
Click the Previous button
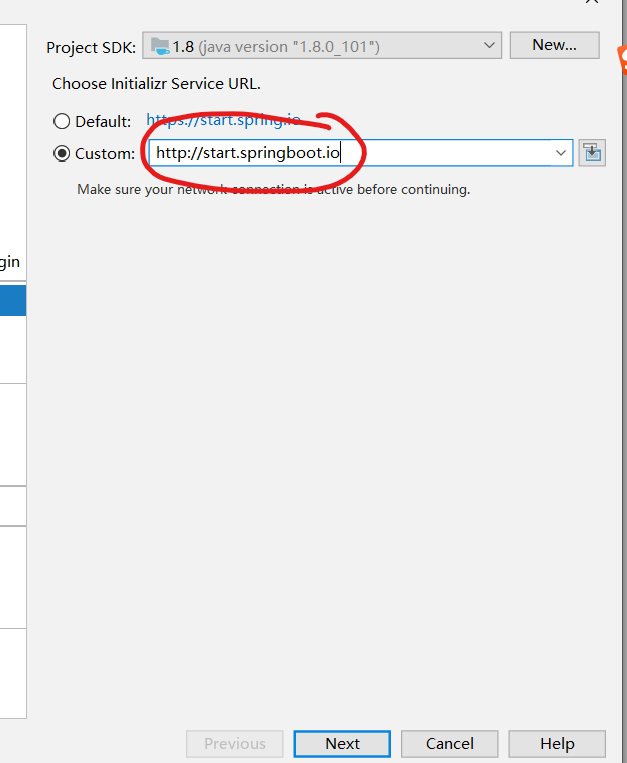click(x=234, y=744)
